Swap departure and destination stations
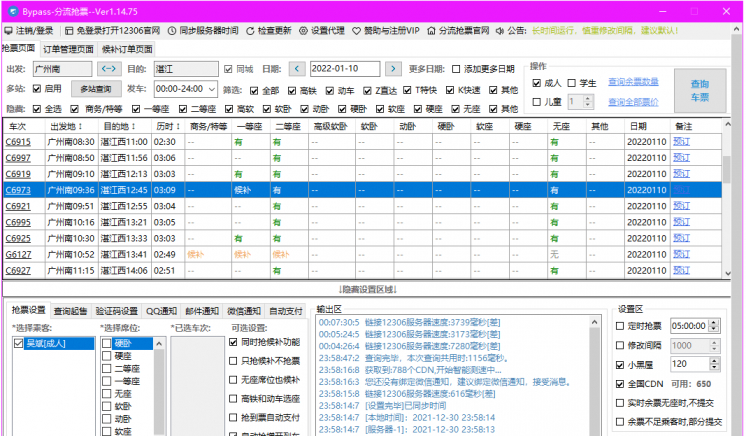This screenshot has width=746, height=436. point(108,69)
